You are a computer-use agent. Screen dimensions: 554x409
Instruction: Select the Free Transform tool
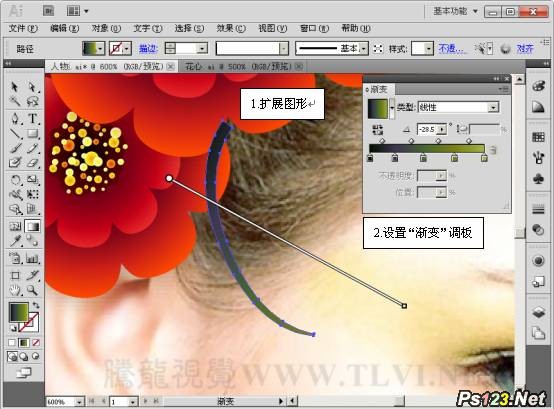coord(32,195)
